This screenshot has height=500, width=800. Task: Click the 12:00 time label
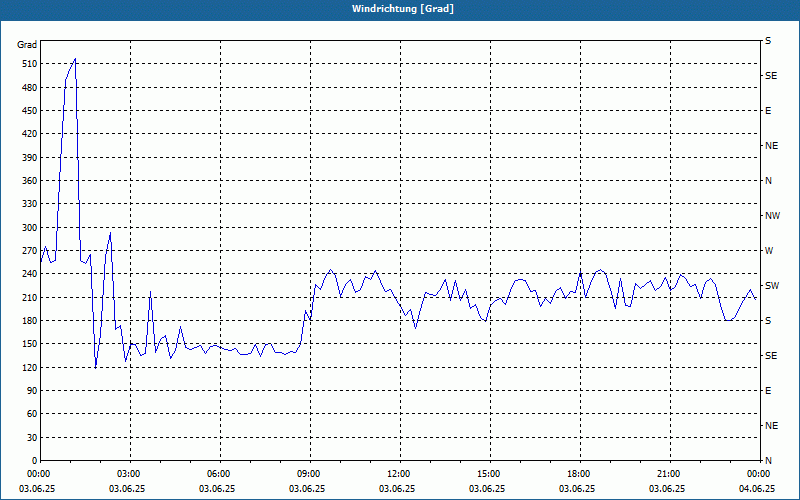pyautogui.click(x=401, y=474)
